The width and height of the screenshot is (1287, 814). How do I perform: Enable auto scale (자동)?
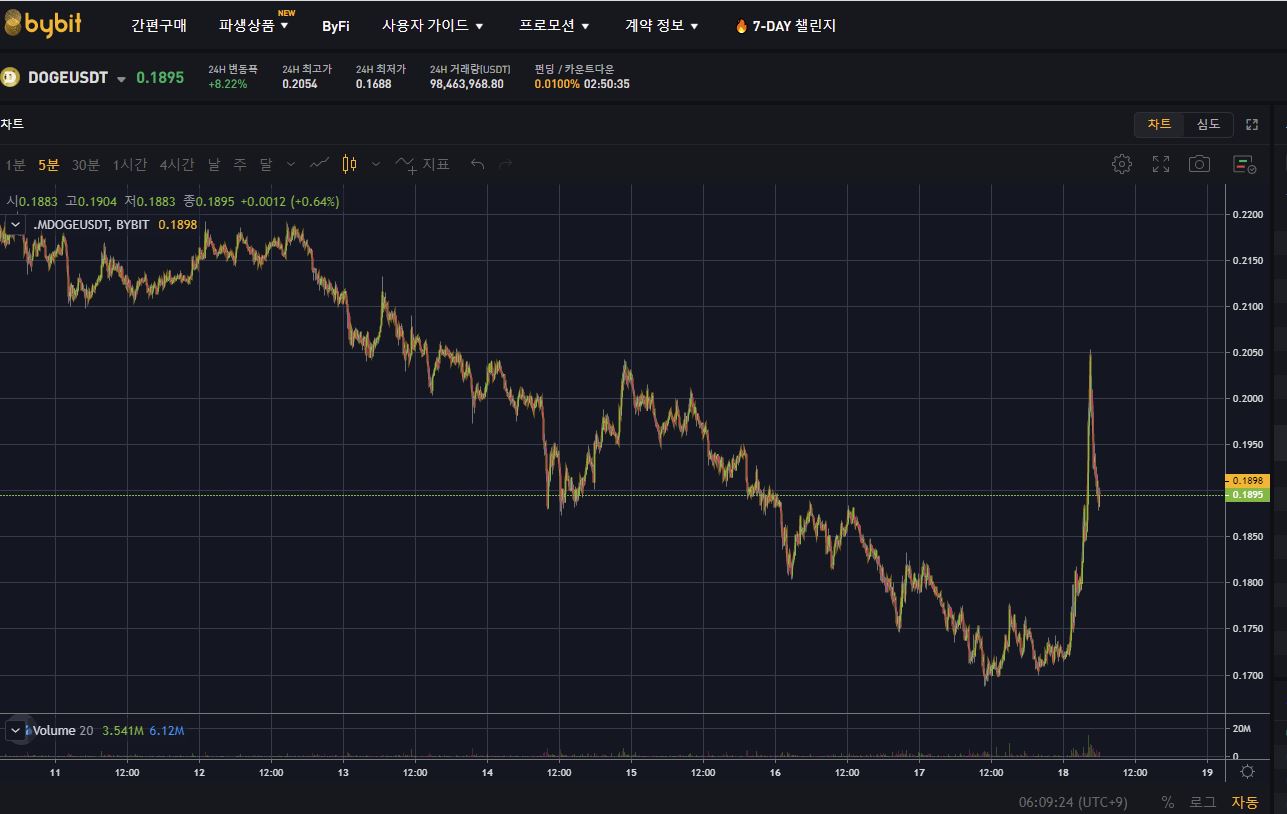pos(1245,802)
